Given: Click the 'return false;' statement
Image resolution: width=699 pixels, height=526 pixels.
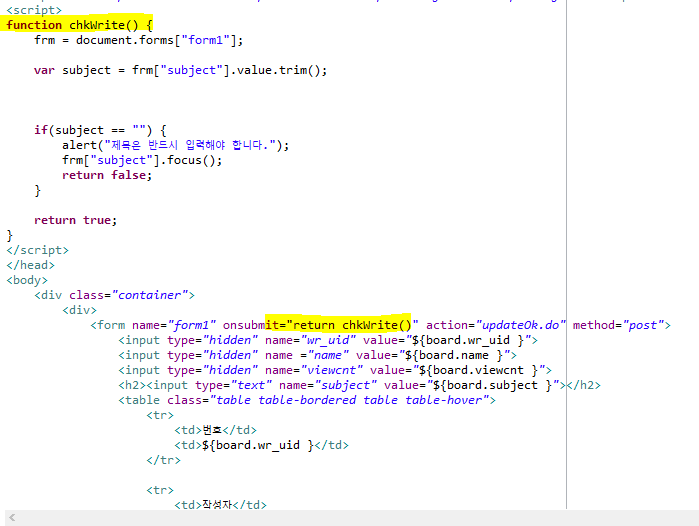Looking at the screenshot, I should [107, 175].
